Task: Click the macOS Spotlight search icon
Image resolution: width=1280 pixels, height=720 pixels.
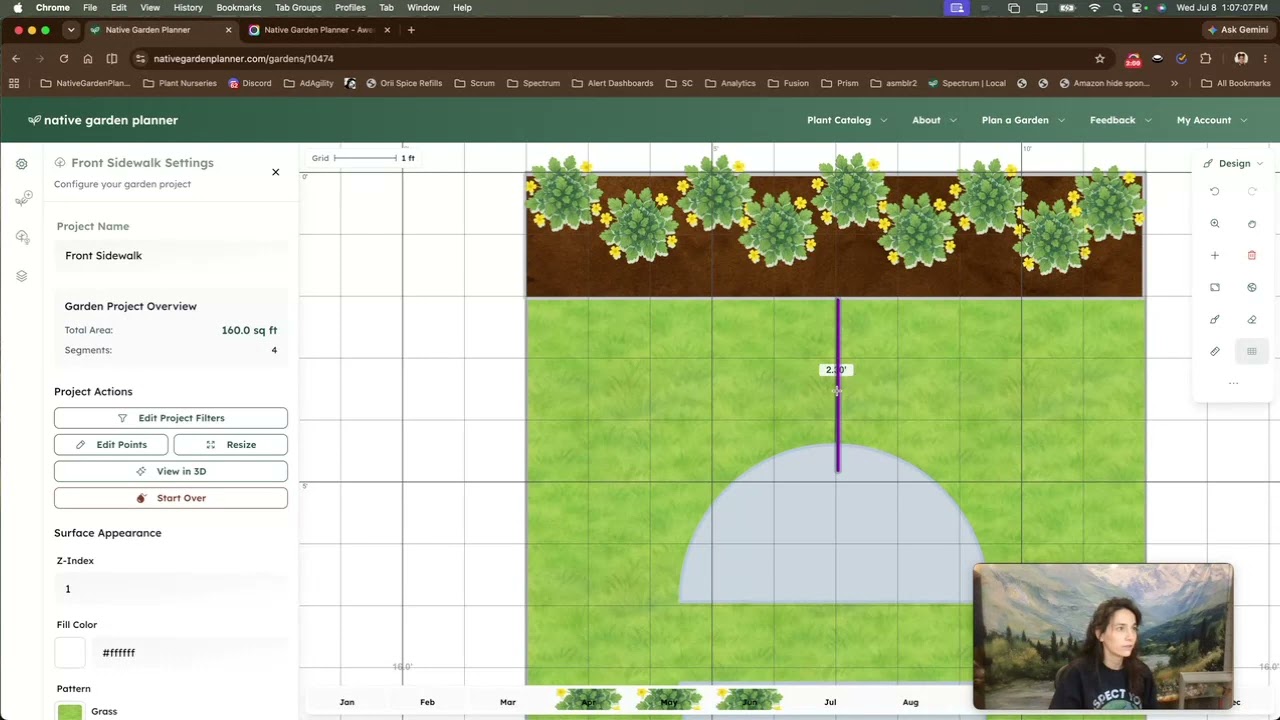Action: tap(1118, 7)
